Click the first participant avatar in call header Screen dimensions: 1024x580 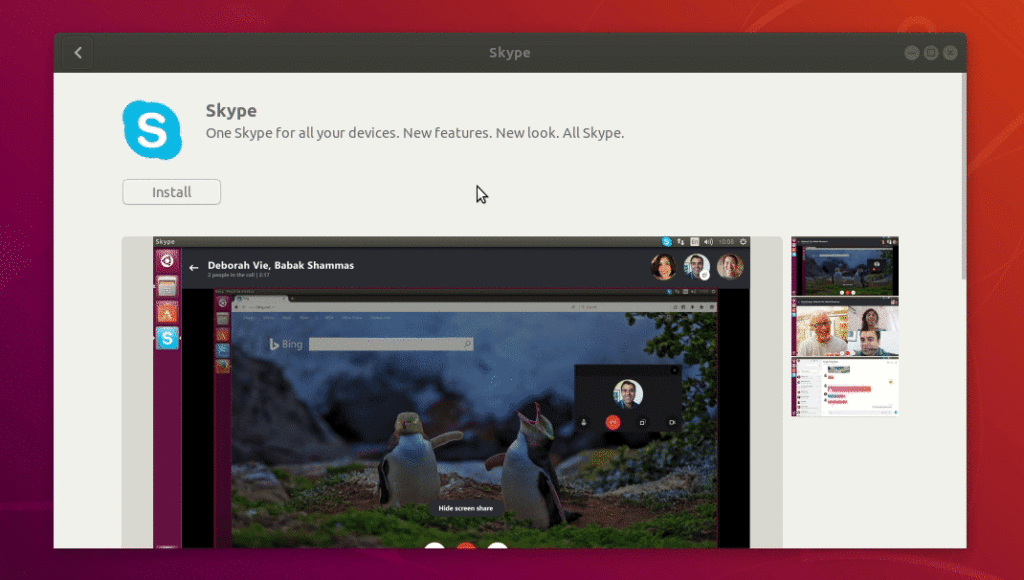coord(663,266)
